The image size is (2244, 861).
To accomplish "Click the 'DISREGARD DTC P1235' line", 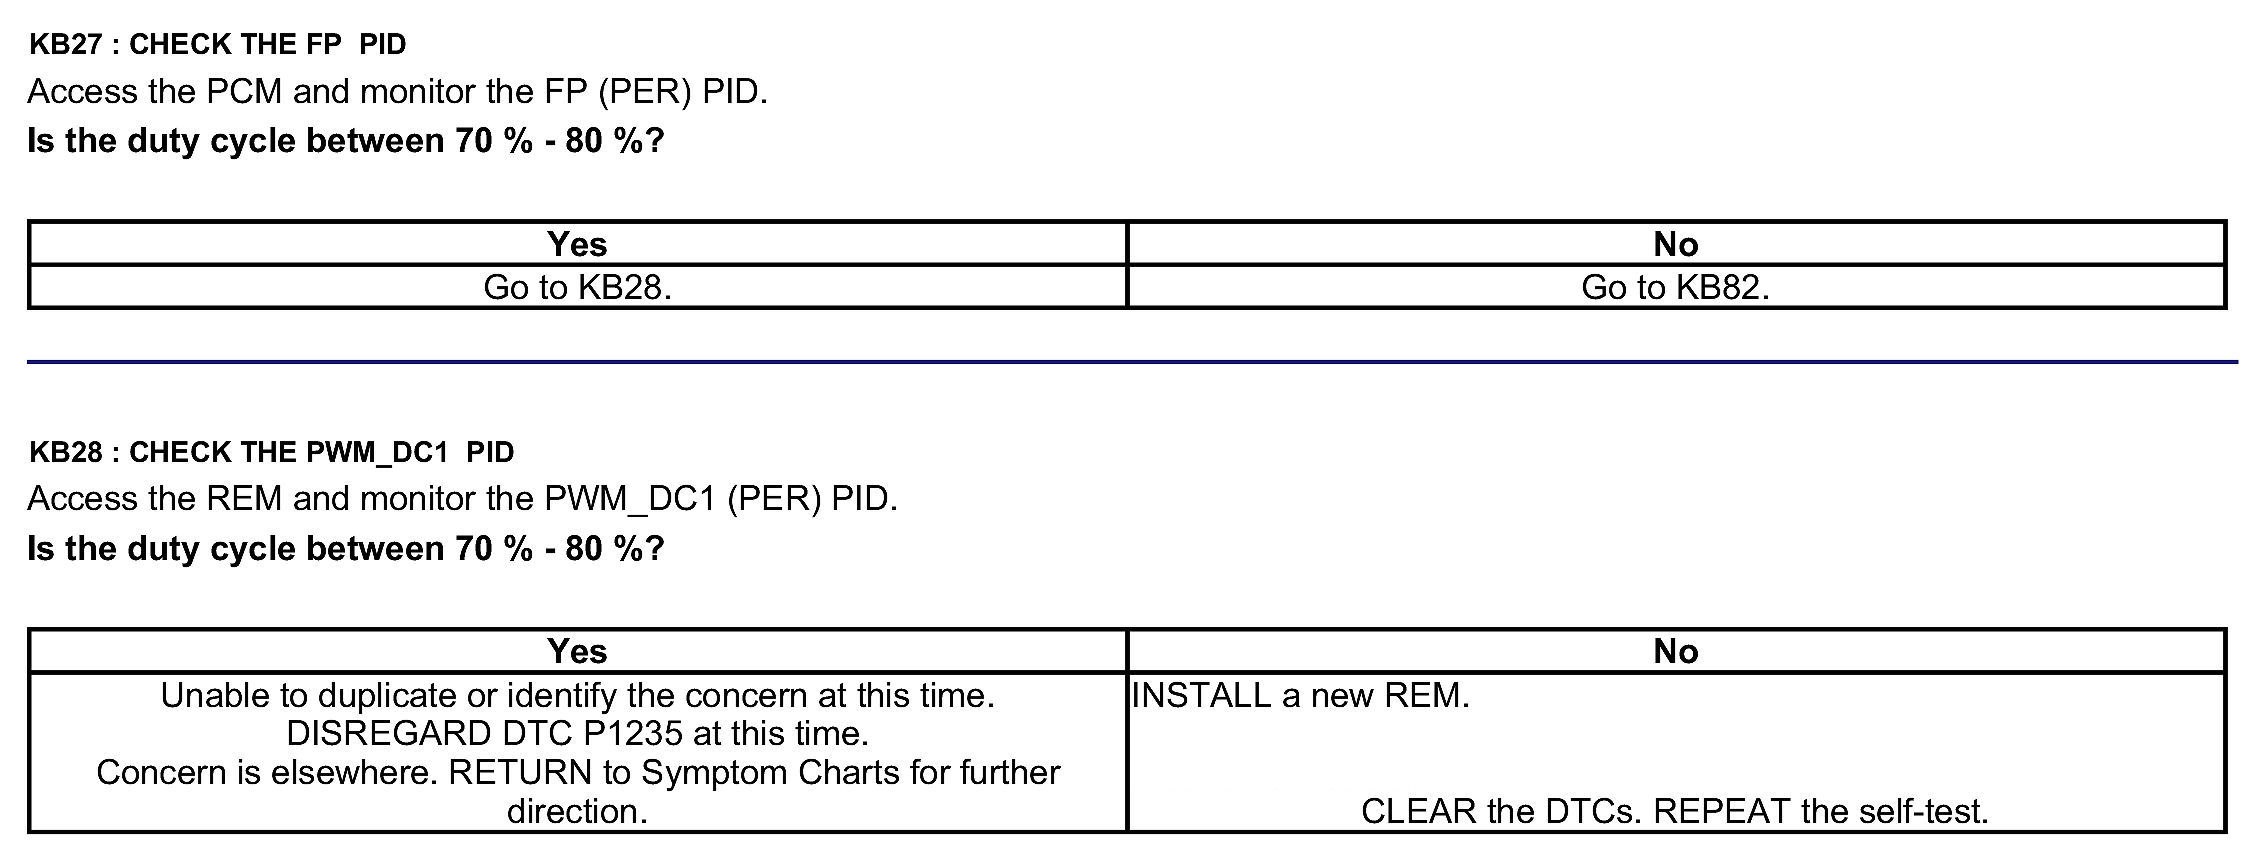I will (x=577, y=734).
